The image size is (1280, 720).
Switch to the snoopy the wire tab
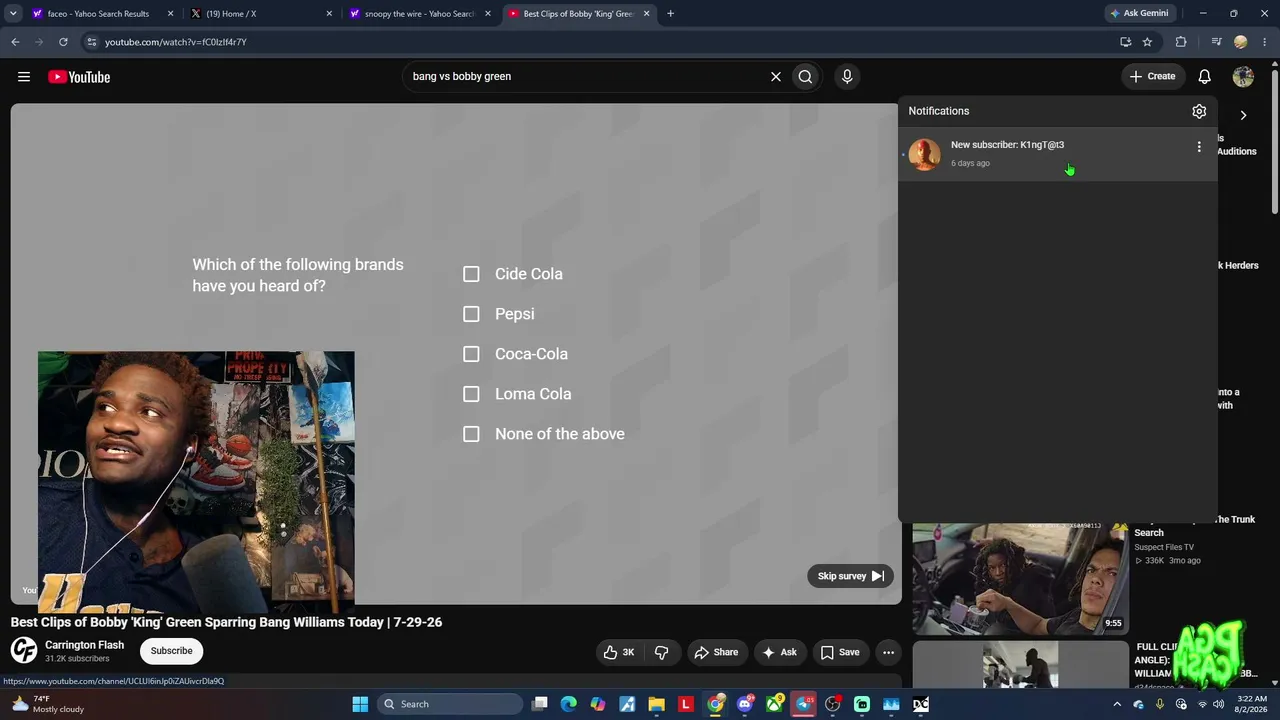(x=420, y=14)
